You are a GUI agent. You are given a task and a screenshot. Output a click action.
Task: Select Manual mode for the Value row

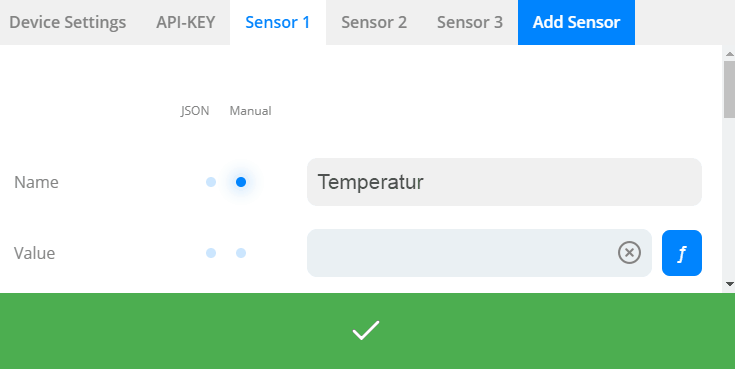(x=241, y=253)
